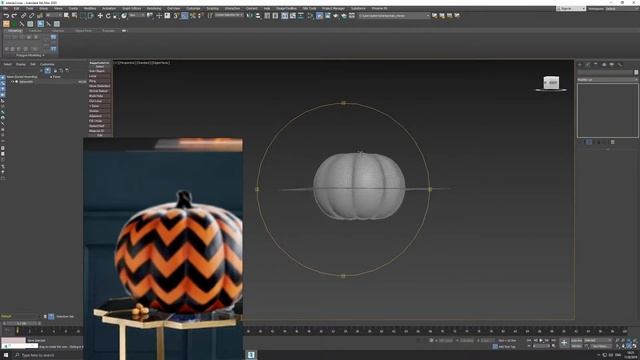Switch to the Hierarchy command panel tab
This screenshot has height=360, width=640.
596,64
